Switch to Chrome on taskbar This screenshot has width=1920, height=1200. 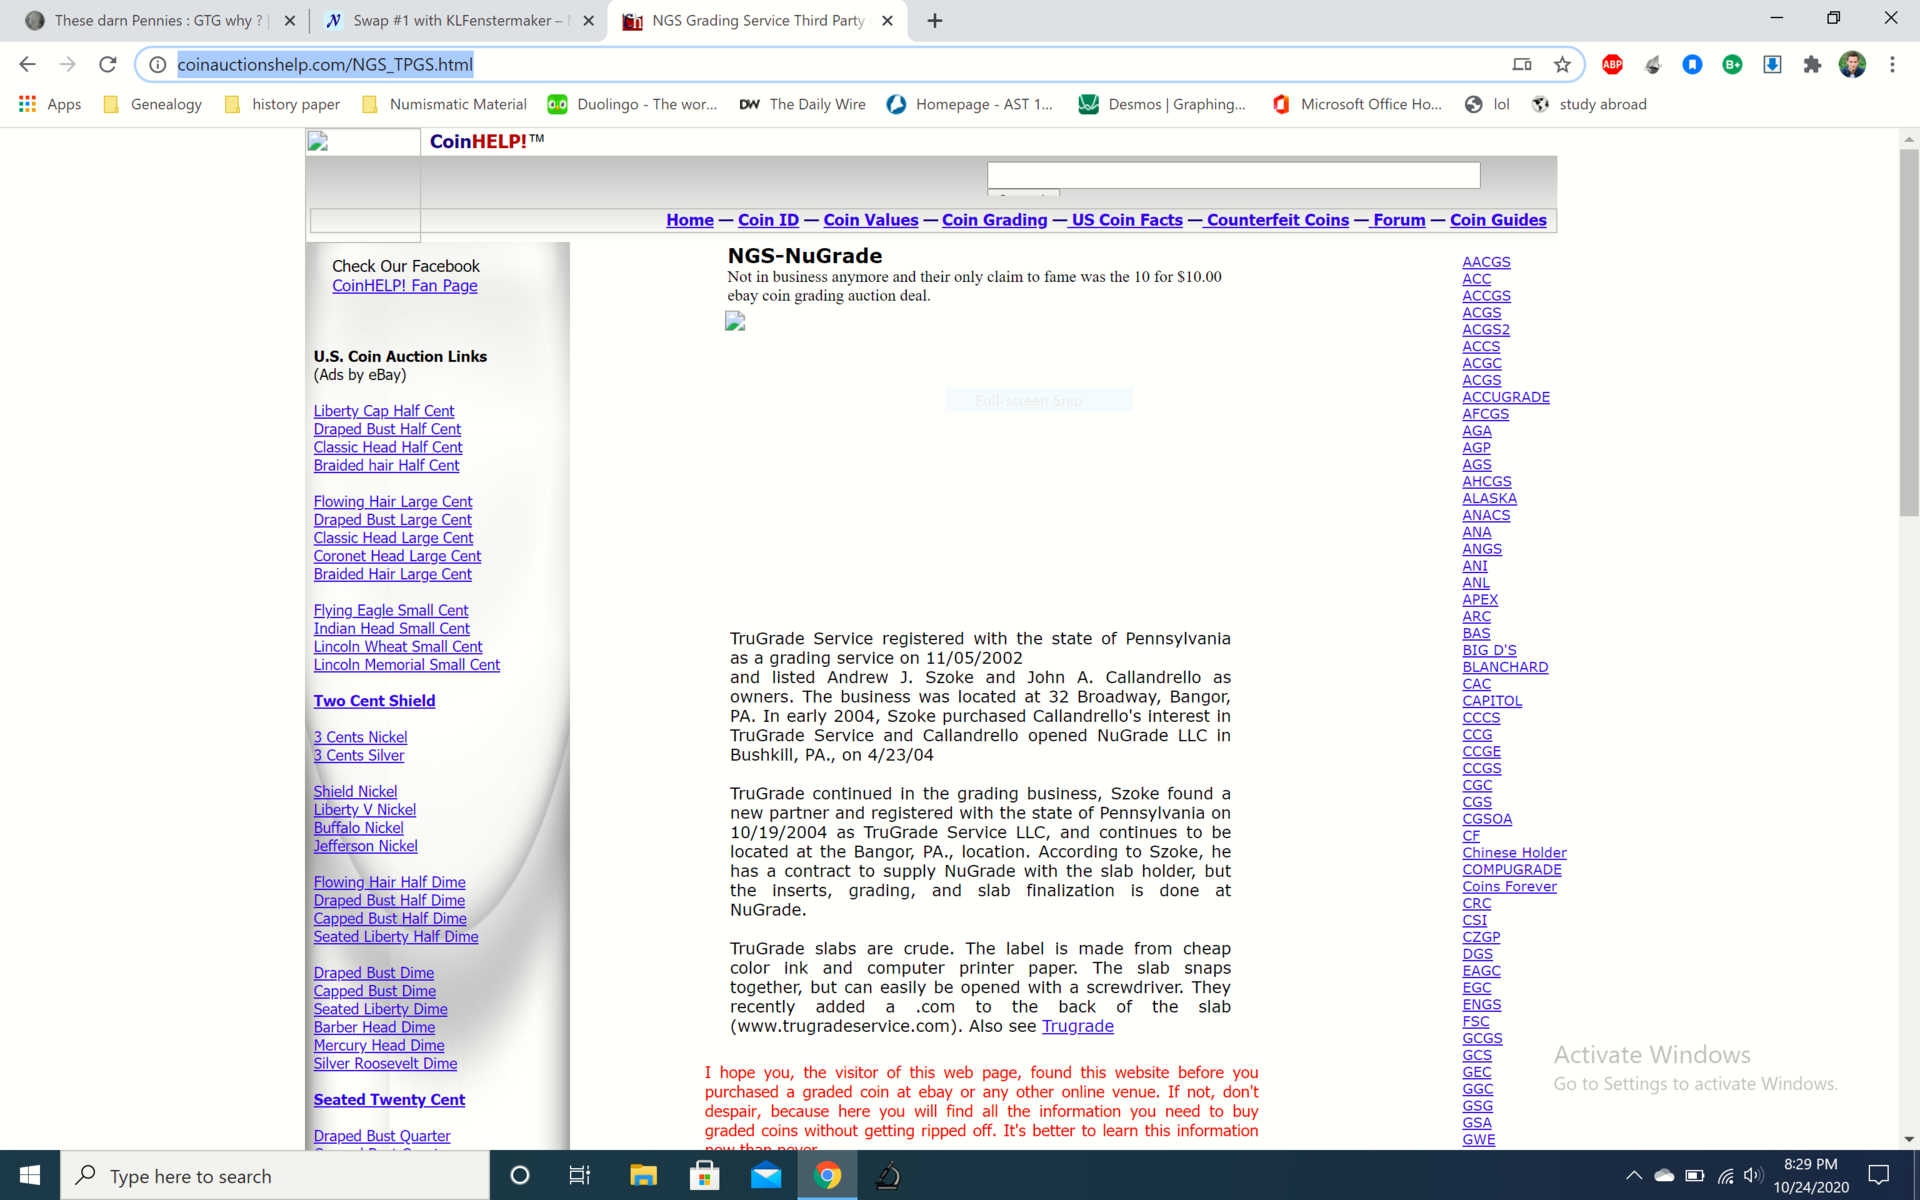click(827, 1175)
